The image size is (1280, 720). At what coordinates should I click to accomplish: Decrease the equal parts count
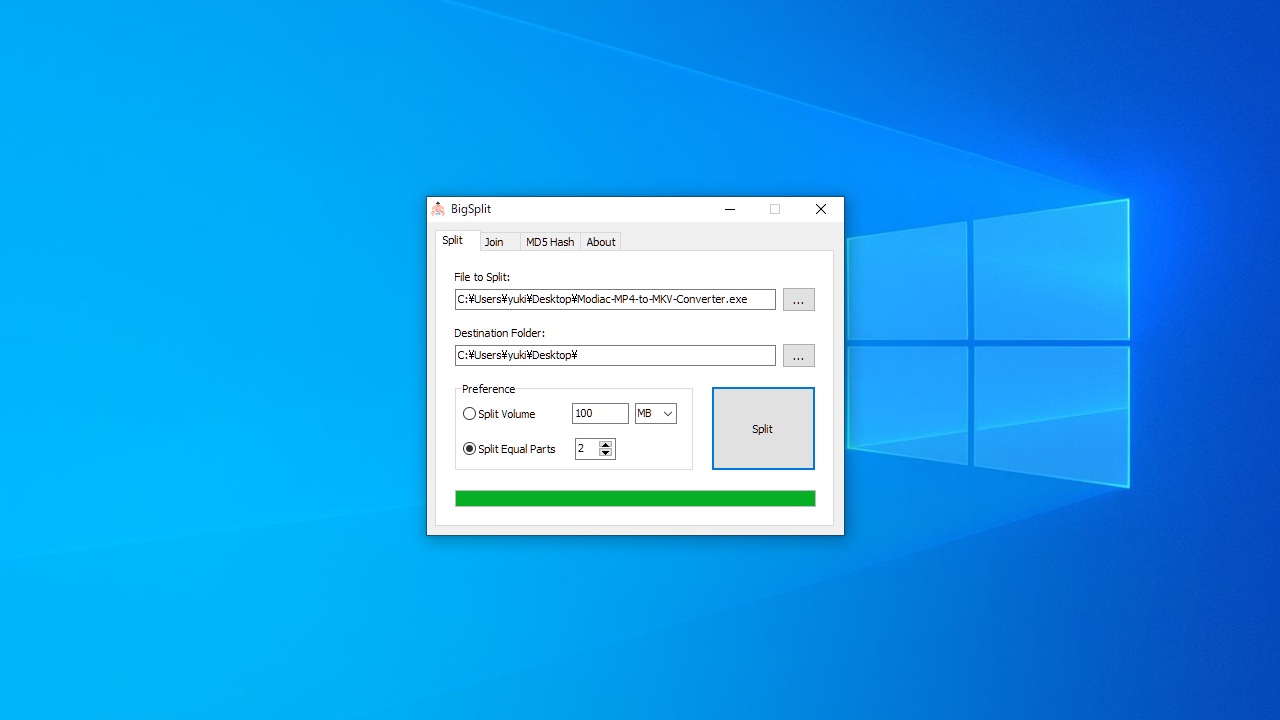coord(606,454)
